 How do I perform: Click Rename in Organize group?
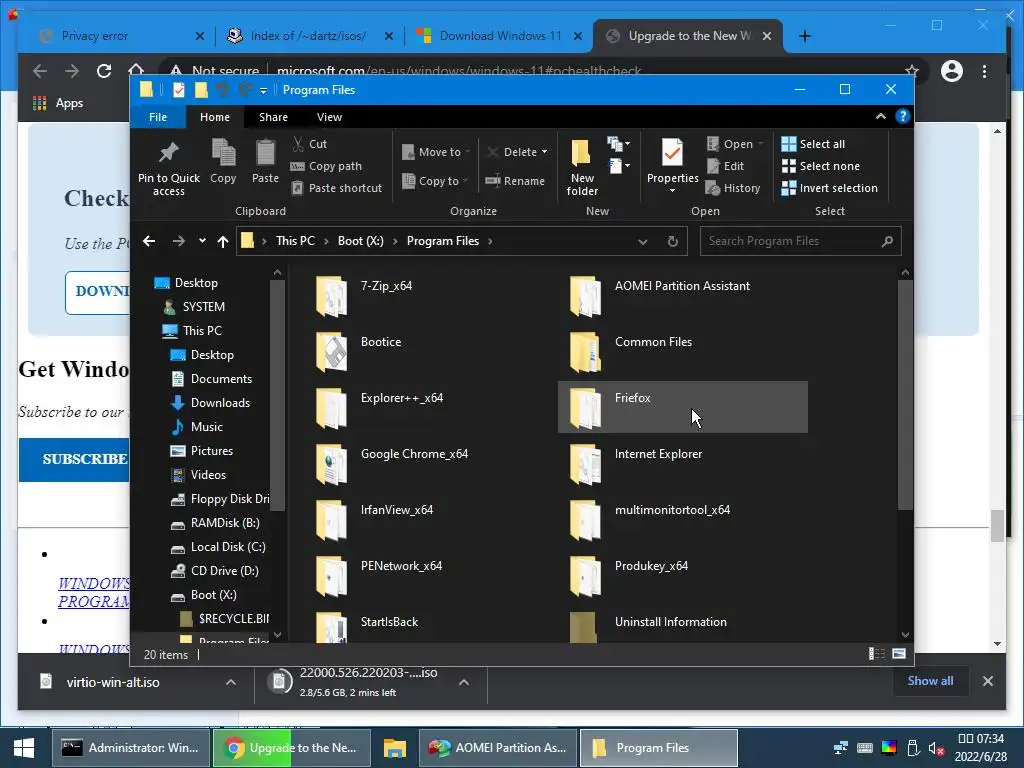coord(515,181)
